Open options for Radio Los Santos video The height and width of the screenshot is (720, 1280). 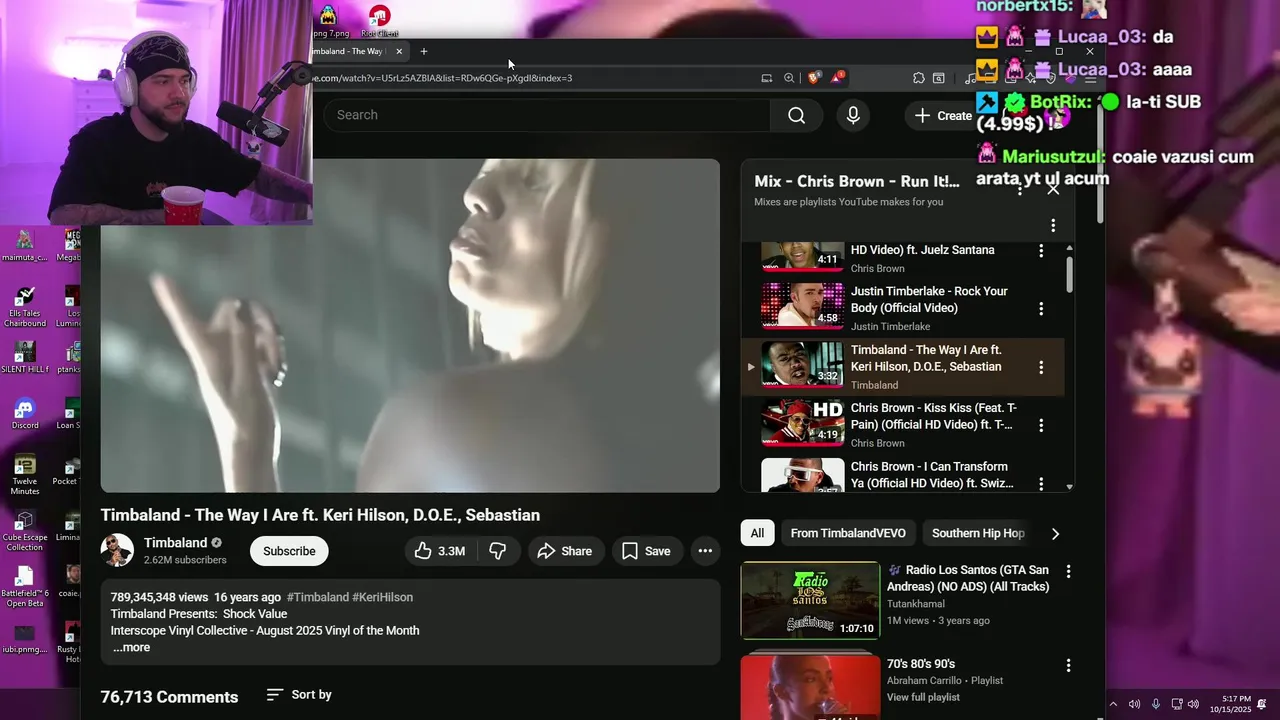(1068, 572)
